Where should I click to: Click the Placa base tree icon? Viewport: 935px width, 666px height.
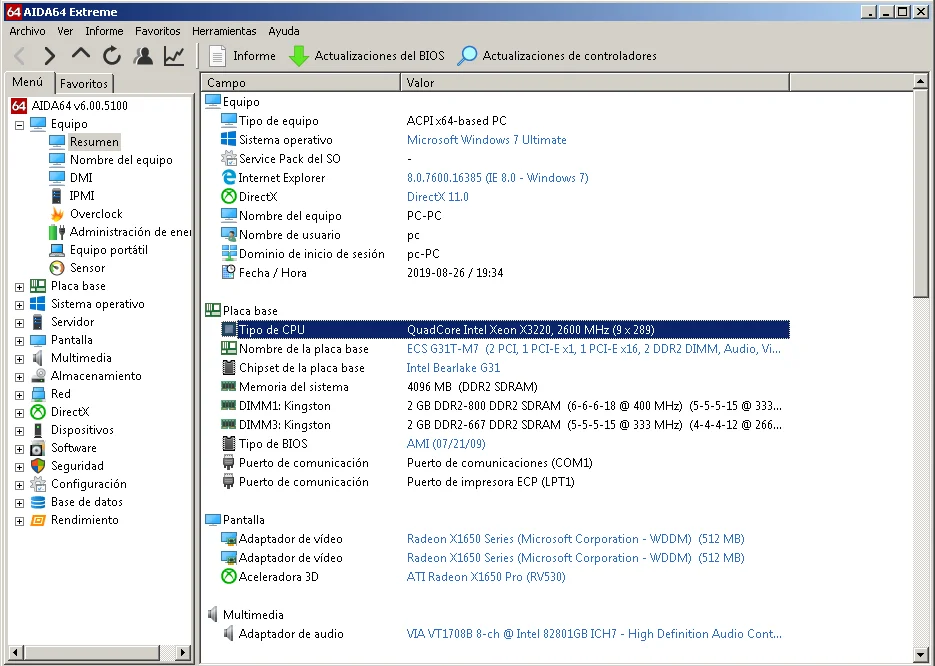pyautogui.click(x=38, y=286)
